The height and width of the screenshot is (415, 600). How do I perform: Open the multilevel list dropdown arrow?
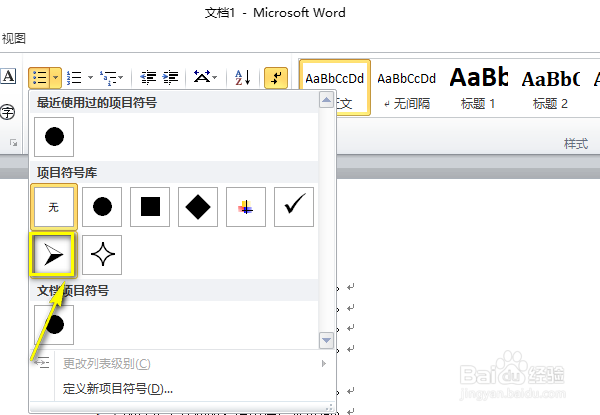pos(121,78)
